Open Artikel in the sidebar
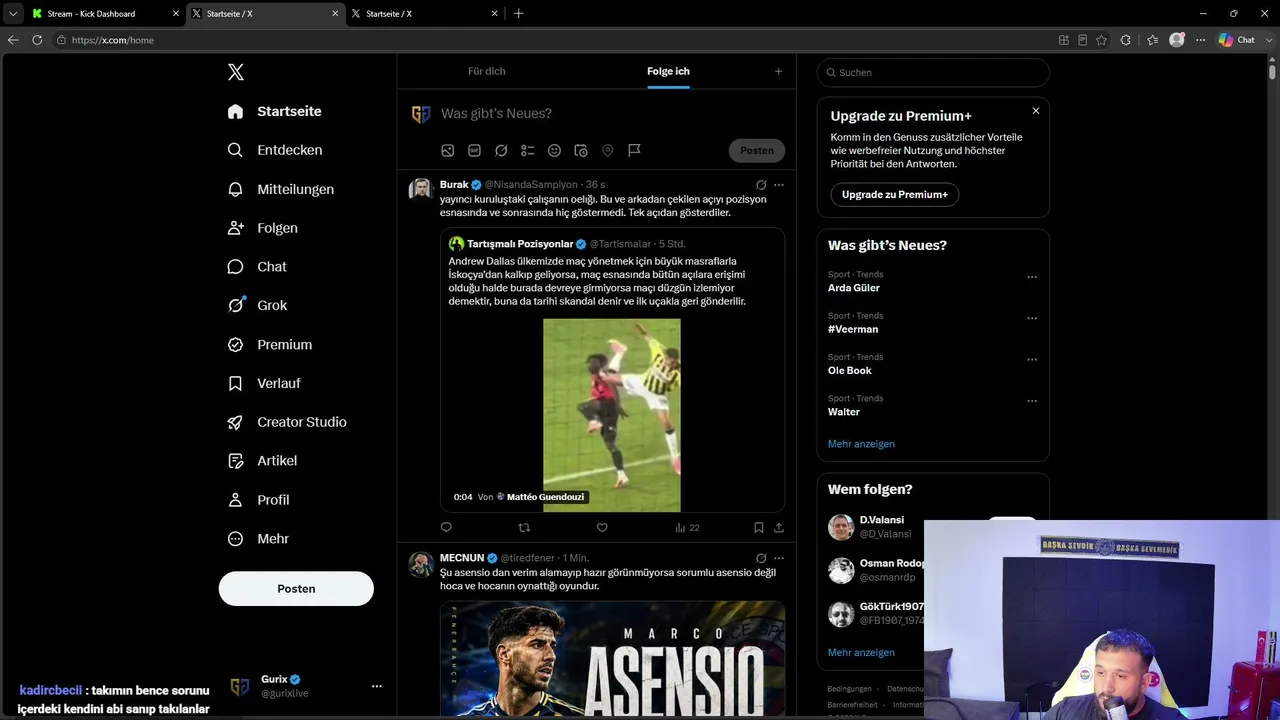Screen dimensions: 1280x720 [262, 461]
